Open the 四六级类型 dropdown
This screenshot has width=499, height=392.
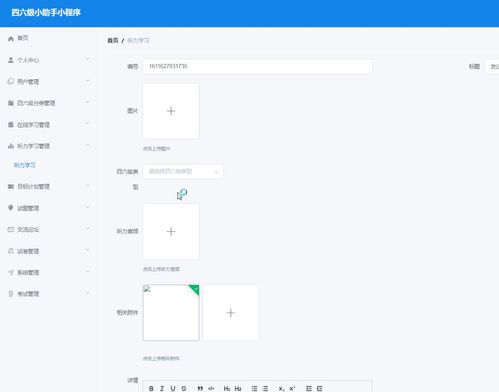click(183, 172)
